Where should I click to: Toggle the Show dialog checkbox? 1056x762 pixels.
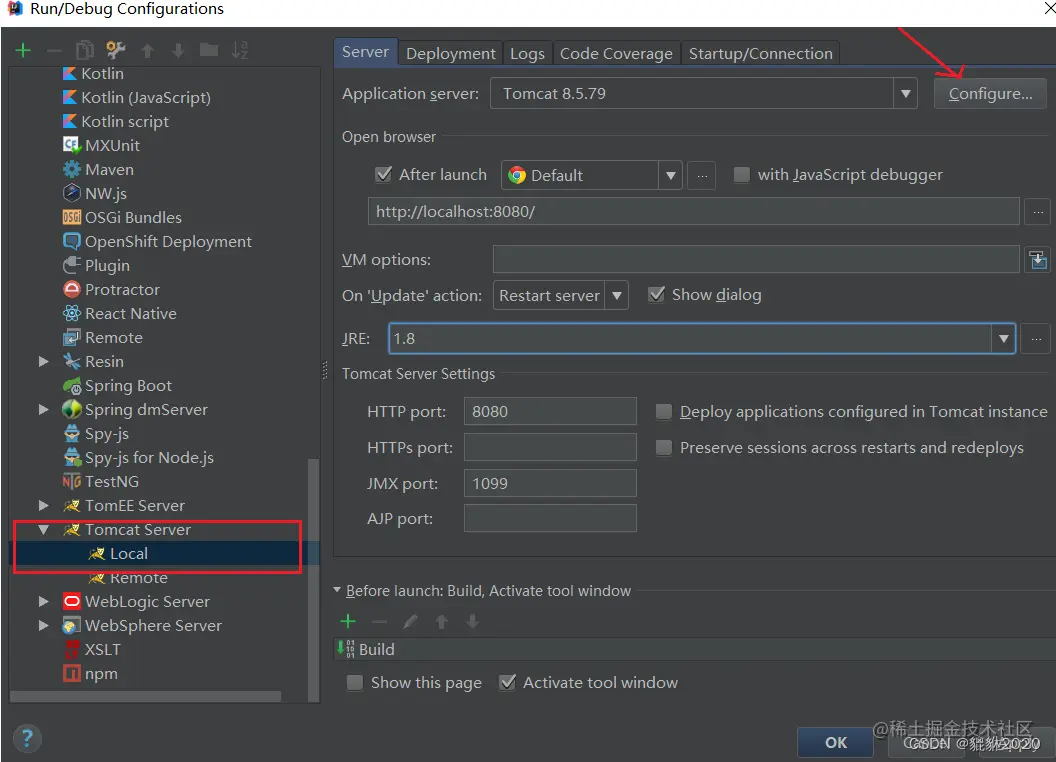(x=656, y=294)
